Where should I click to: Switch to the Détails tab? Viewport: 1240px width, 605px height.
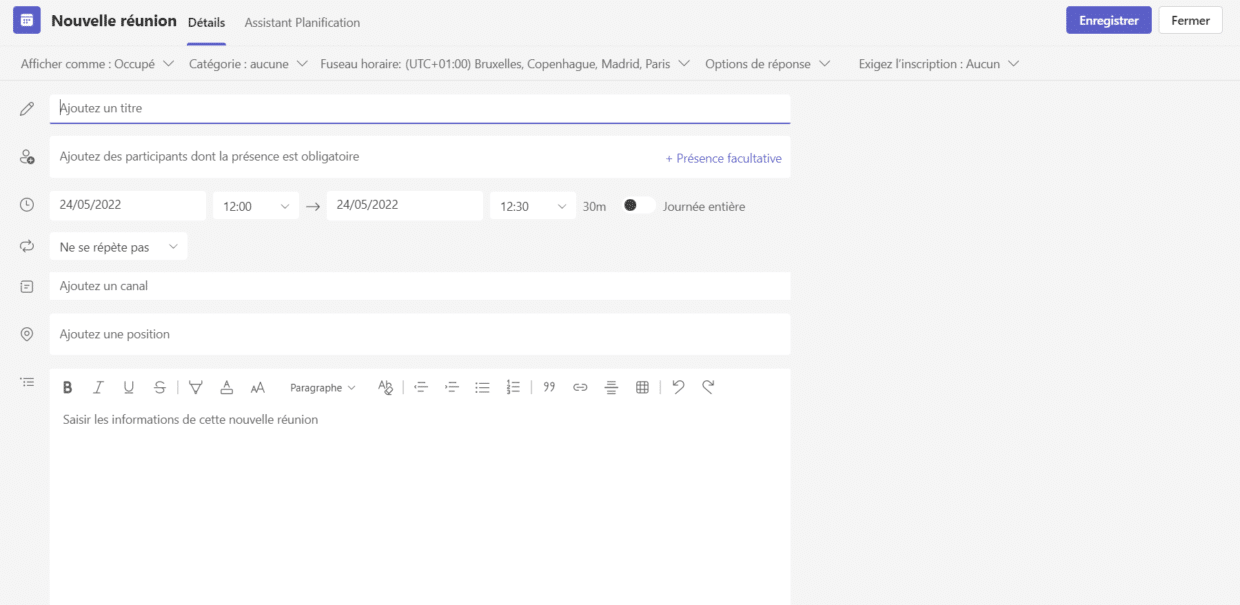(x=207, y=22)
